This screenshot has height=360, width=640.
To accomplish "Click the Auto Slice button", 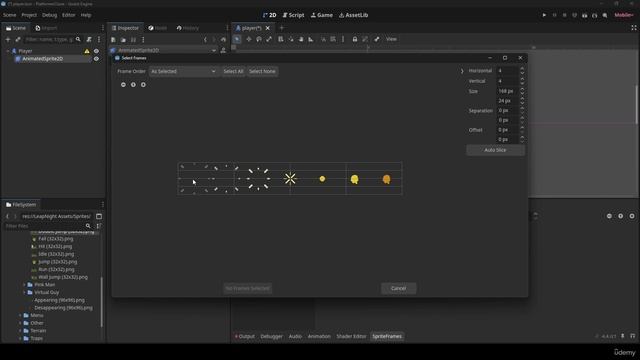I will [495, 150].
